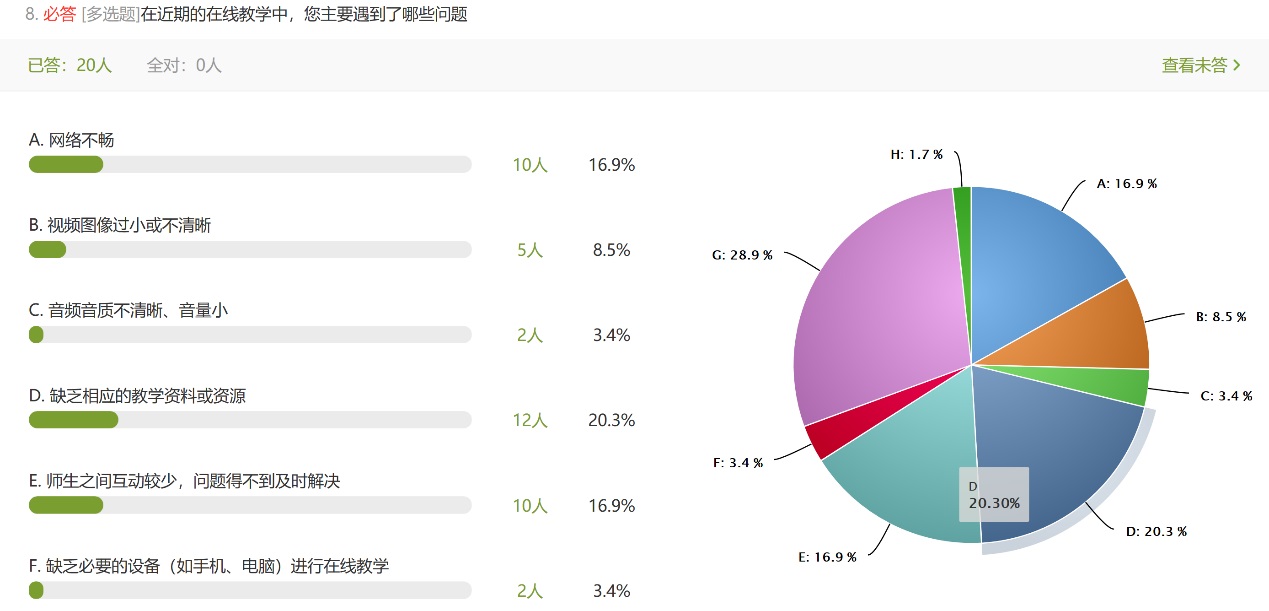Viewport: 1269px width, 611px height.
Task: Click the A. 网络不畅 progress bar
Action: point(250,165)
